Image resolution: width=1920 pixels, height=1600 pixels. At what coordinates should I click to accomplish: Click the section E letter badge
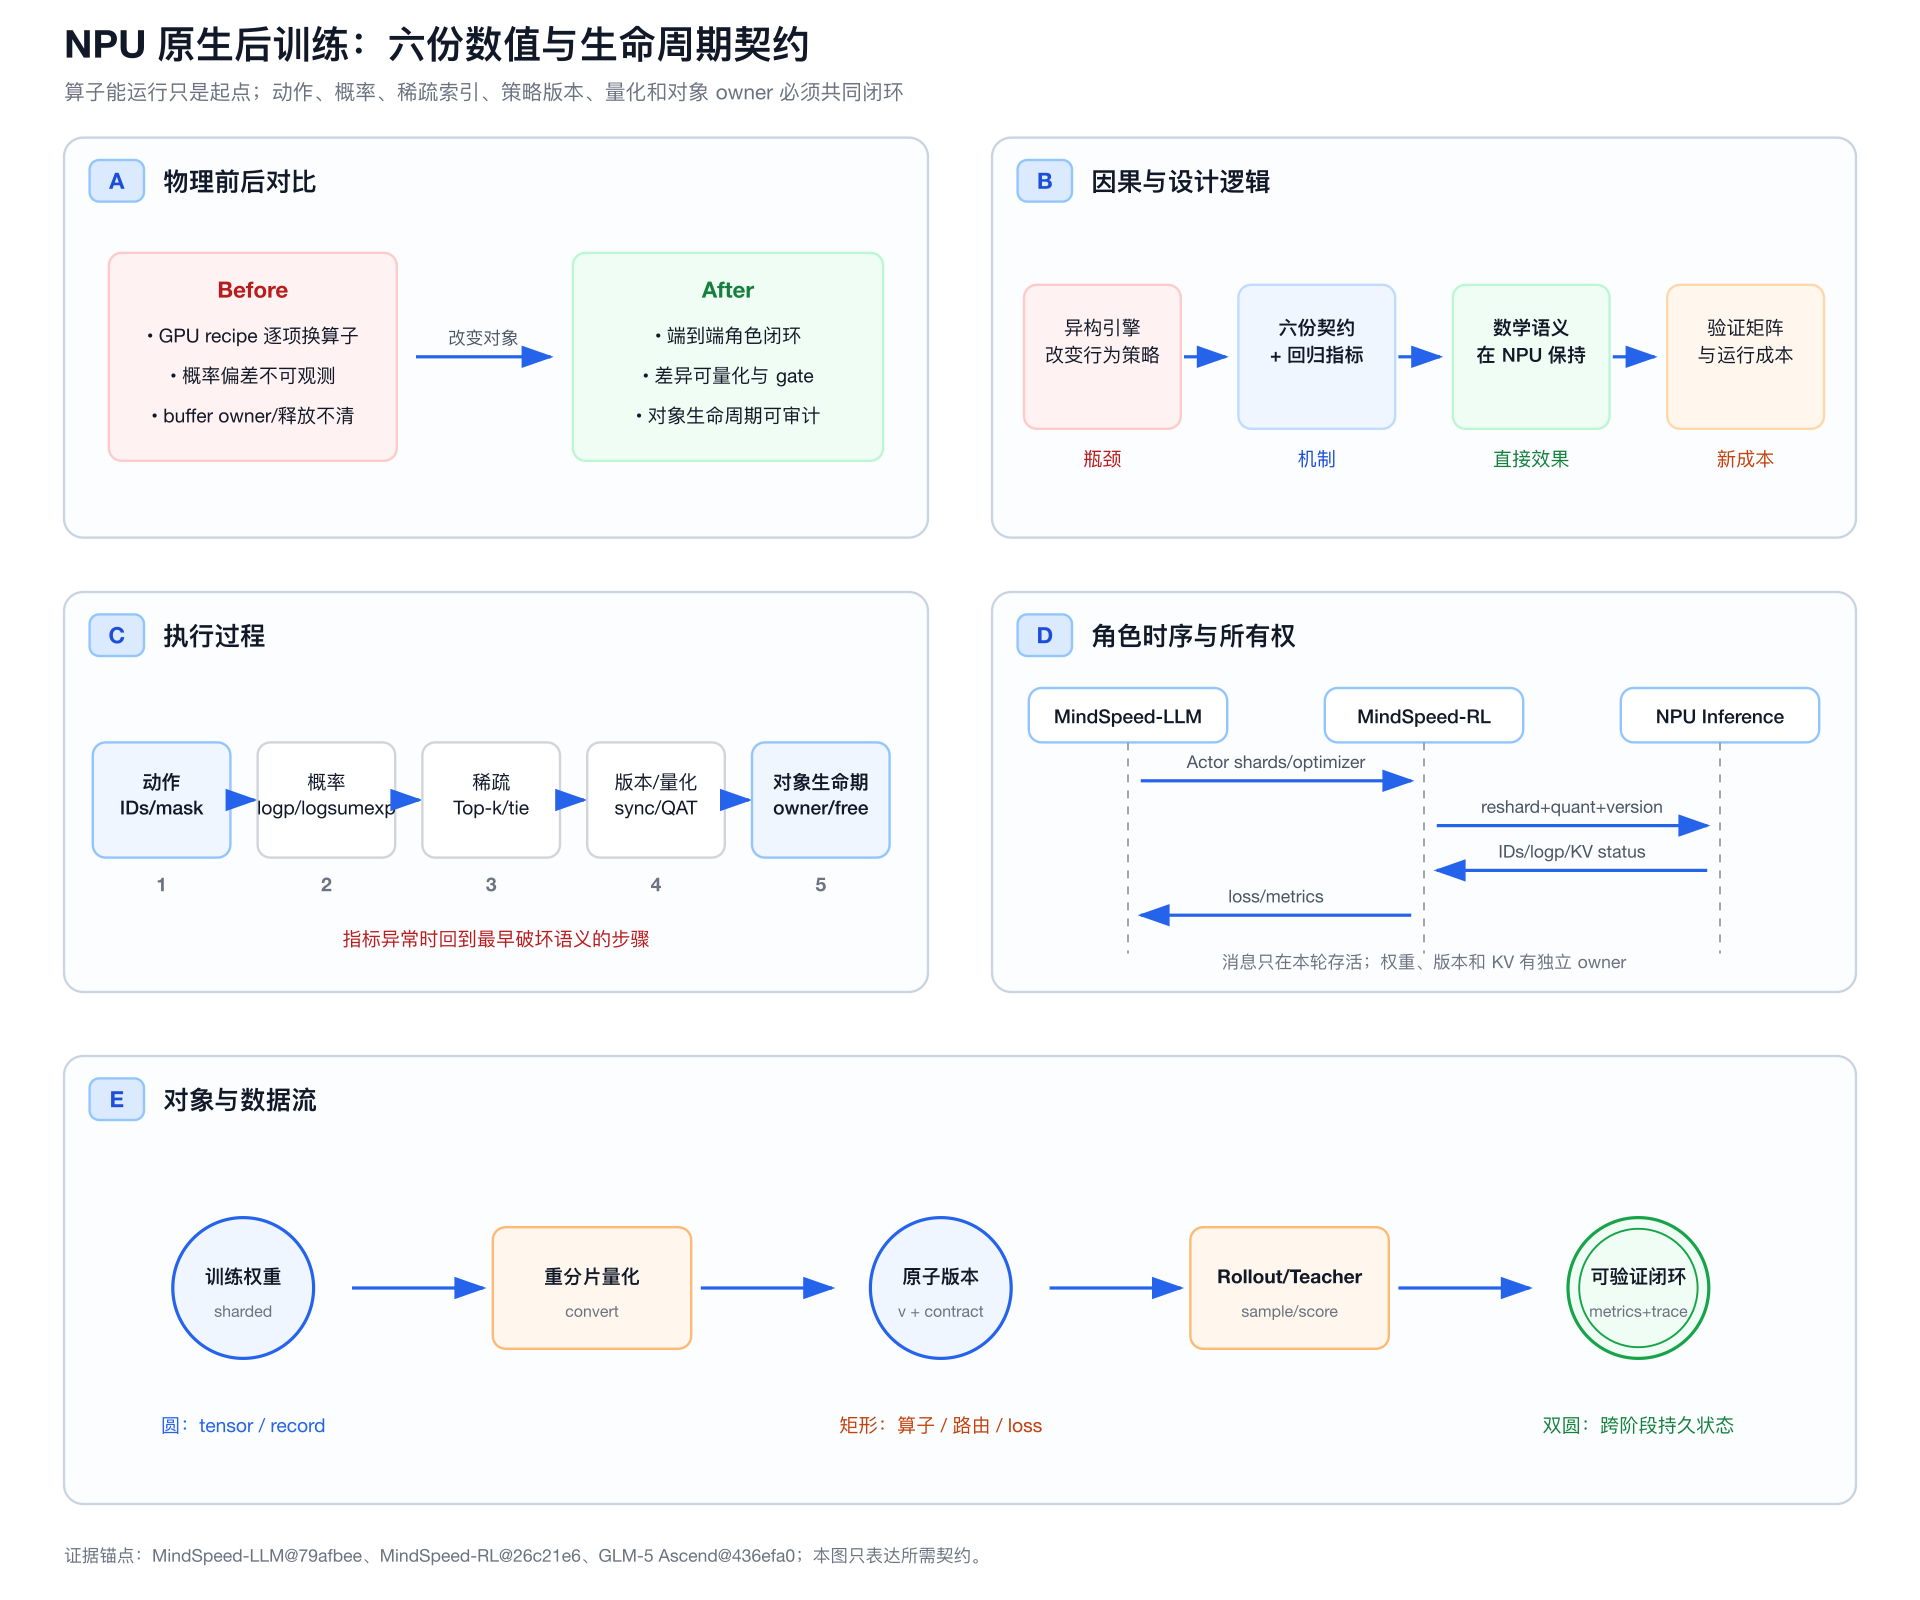(x=117, y=1099)
